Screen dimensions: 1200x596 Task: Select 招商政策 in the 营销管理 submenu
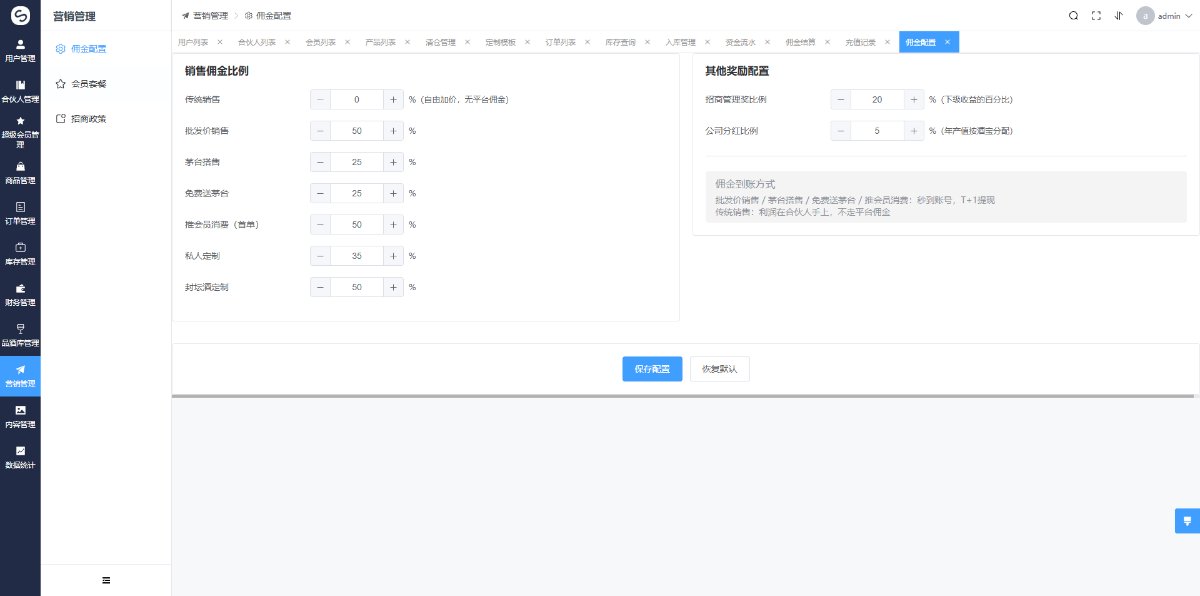coord(106,118)
